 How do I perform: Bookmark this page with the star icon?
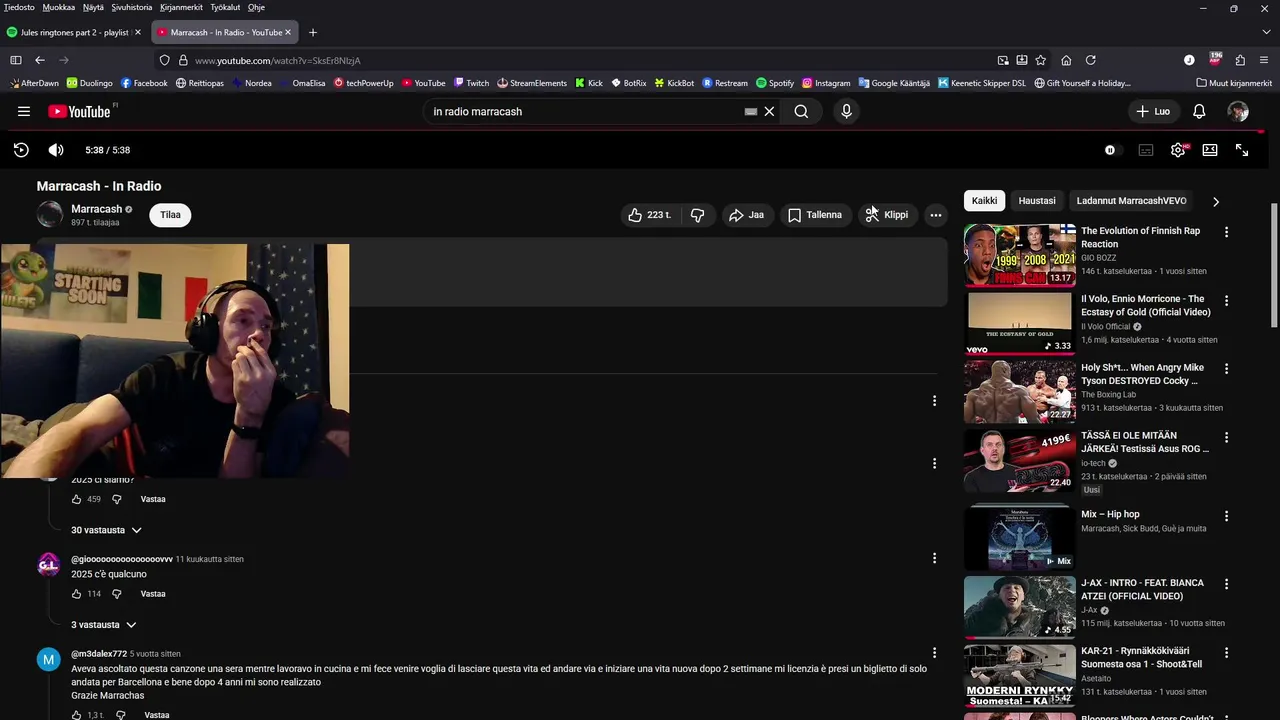(x=1041, y=60)
